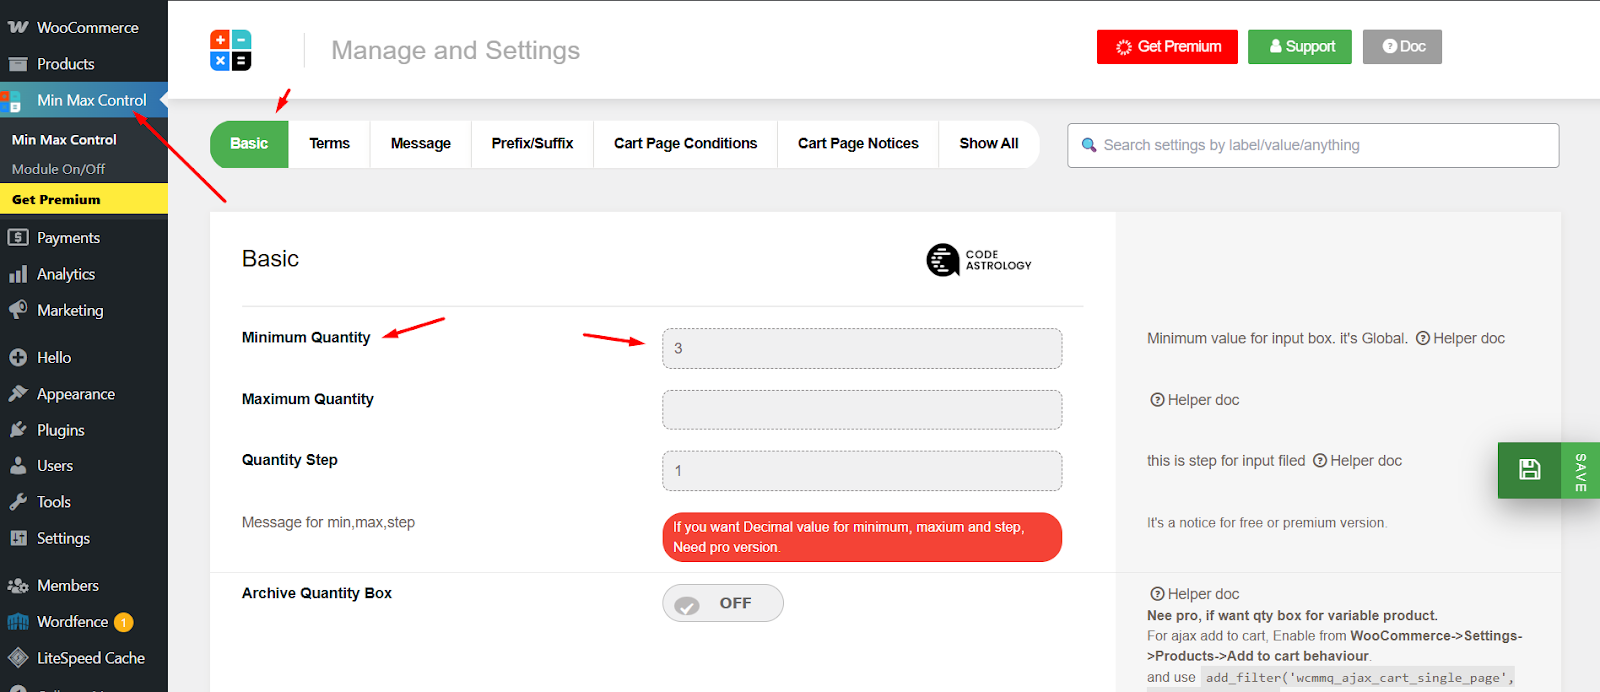Click the magnifier icon in search box

tap(1089, 146)
